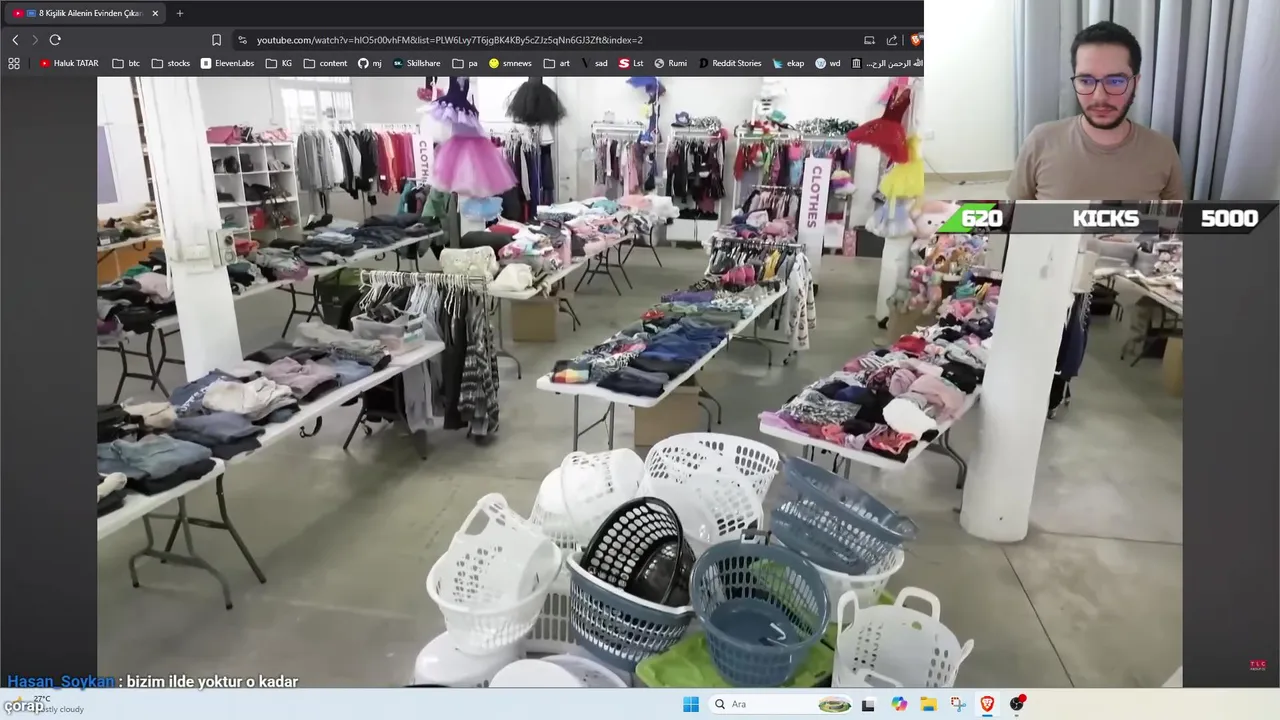Click the YouTube video player

[x=639, y=382]
